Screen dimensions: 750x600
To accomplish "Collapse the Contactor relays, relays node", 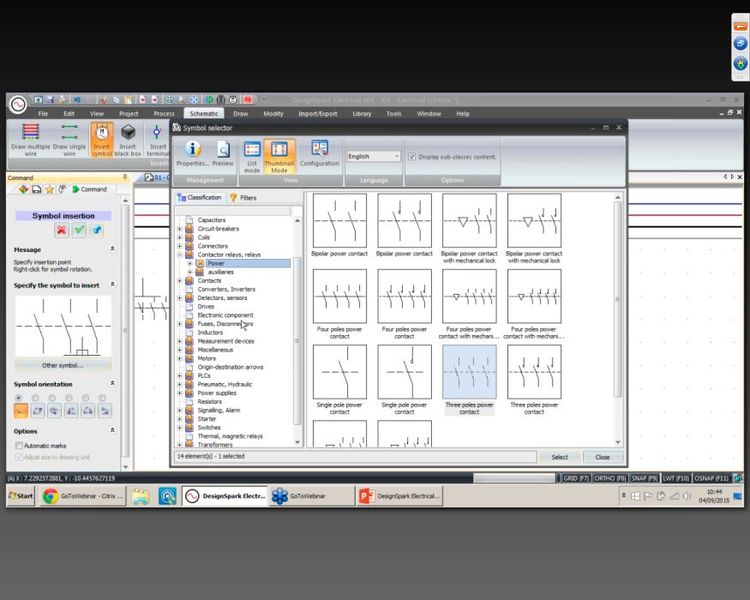I will pos(180,255).
